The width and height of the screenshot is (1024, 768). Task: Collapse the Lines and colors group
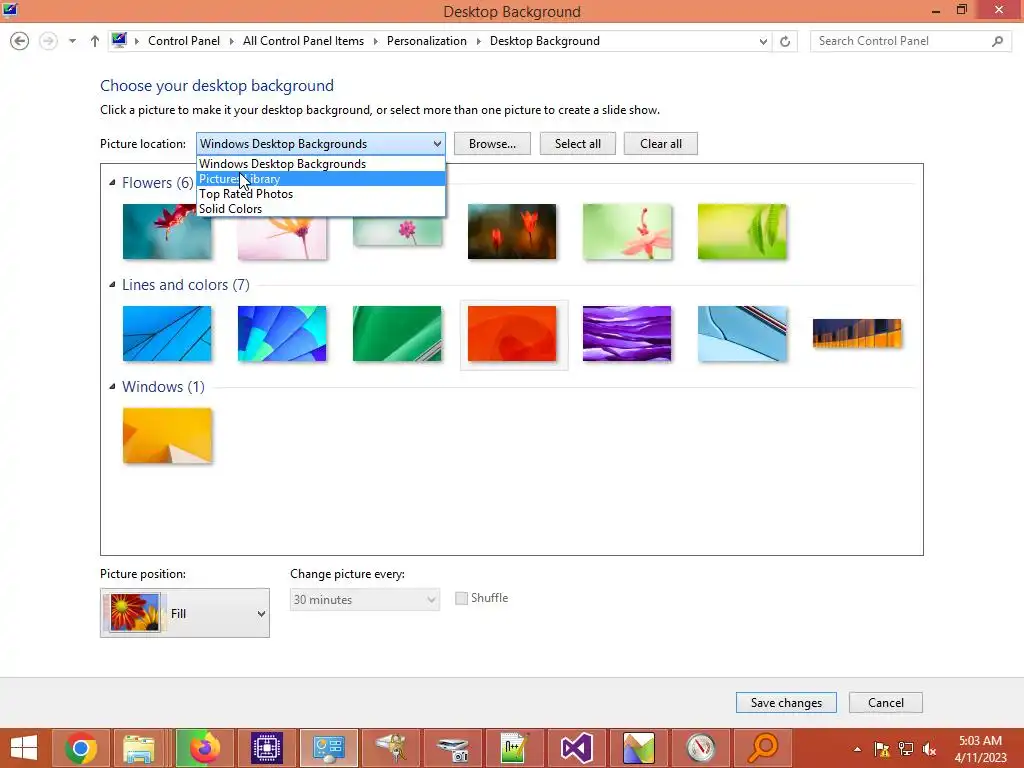tap(112, 285)
